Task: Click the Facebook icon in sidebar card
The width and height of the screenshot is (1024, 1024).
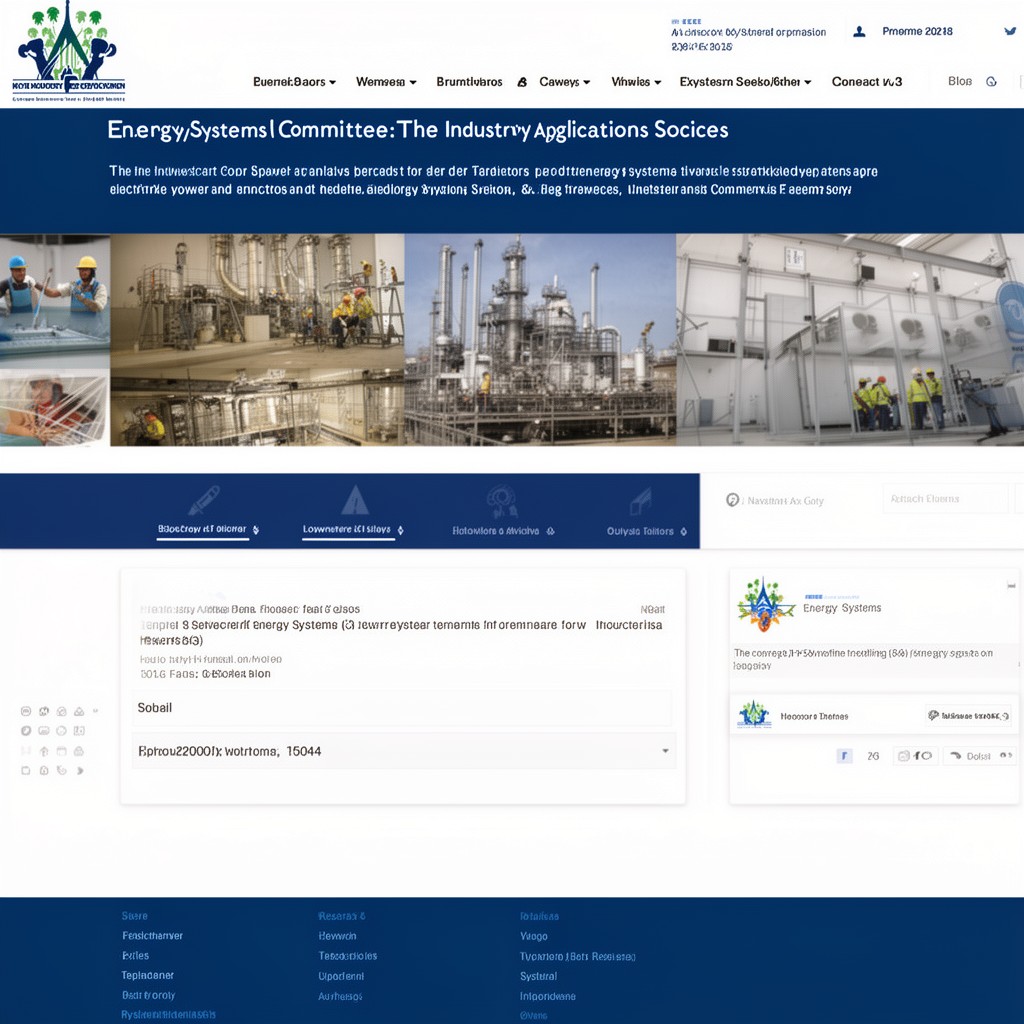Action: coord(844,756)
